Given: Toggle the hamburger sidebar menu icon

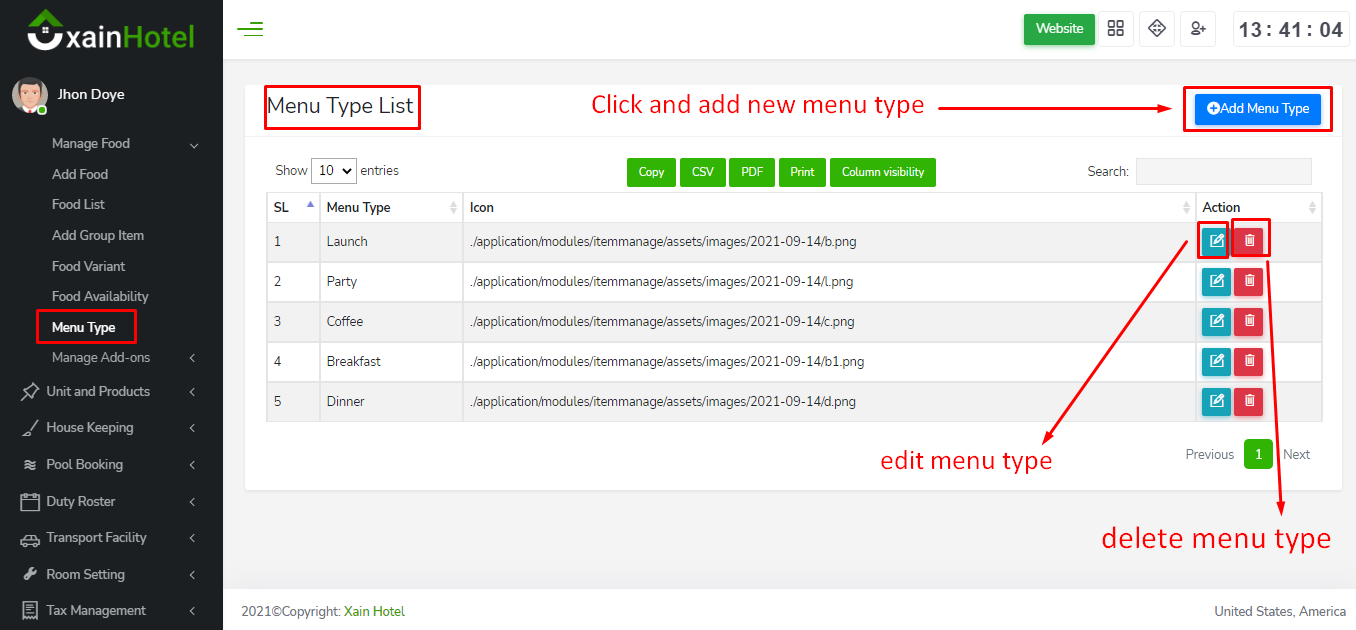Looking at the screenshot, I should 250,29.
